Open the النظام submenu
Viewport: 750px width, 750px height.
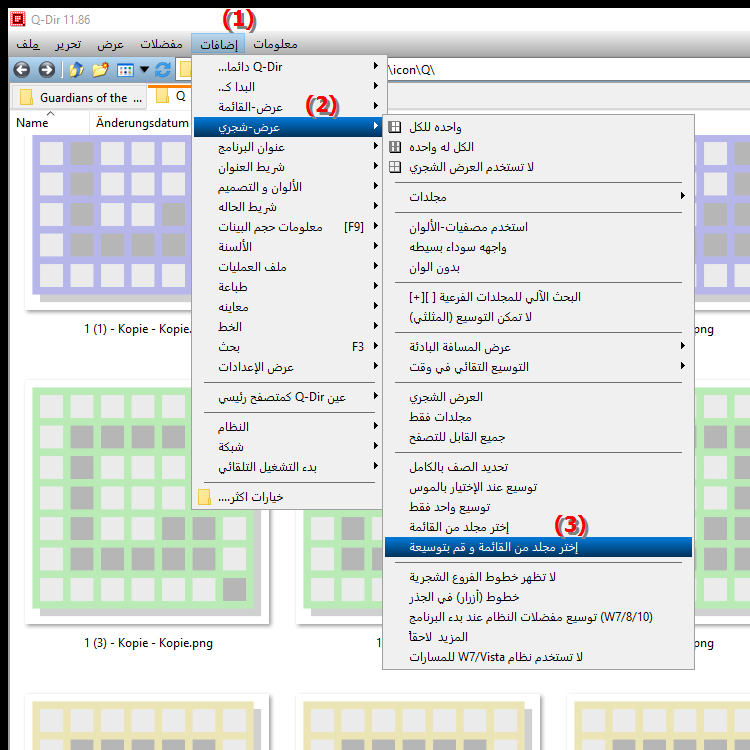288,427
